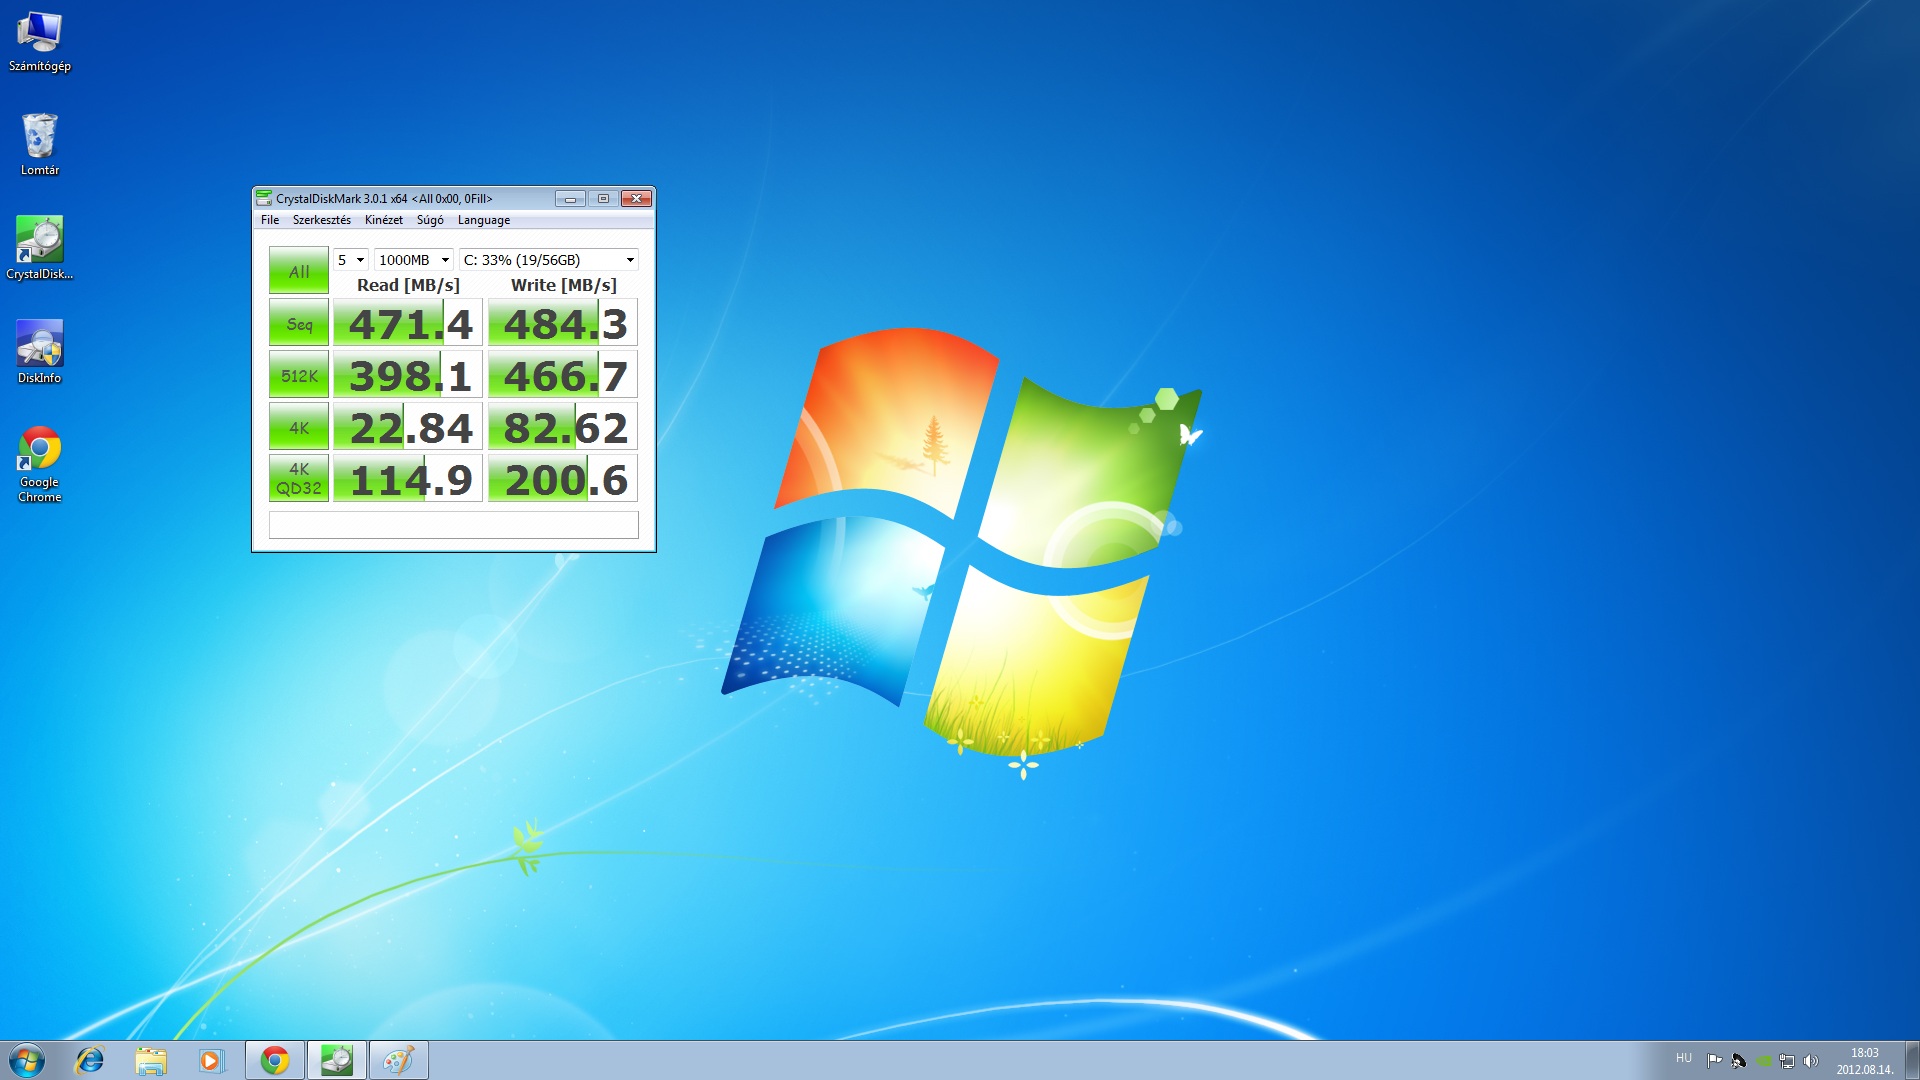Start the 4K QD32 benchmark test
1920x1080 pixels.
[x=298, y=479]
